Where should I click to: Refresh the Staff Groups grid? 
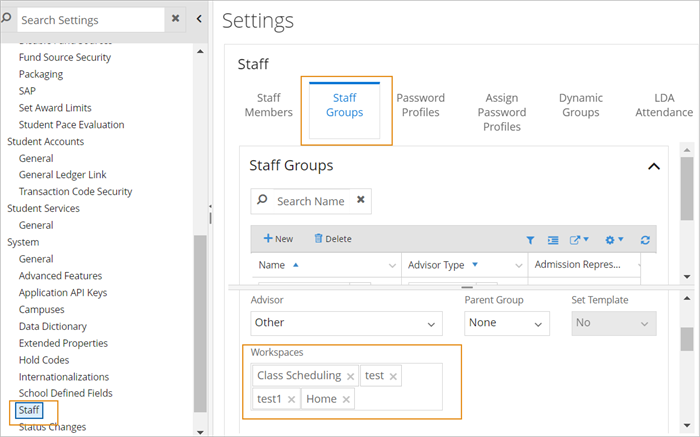click(x=645, y=240)
